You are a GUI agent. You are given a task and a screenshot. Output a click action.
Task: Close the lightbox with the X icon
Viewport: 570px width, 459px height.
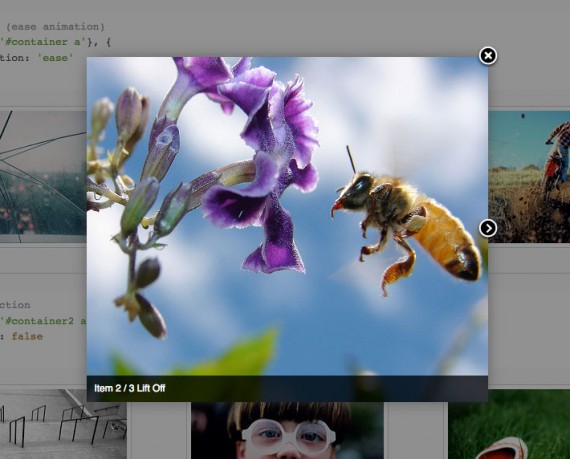tap(488, 56)
